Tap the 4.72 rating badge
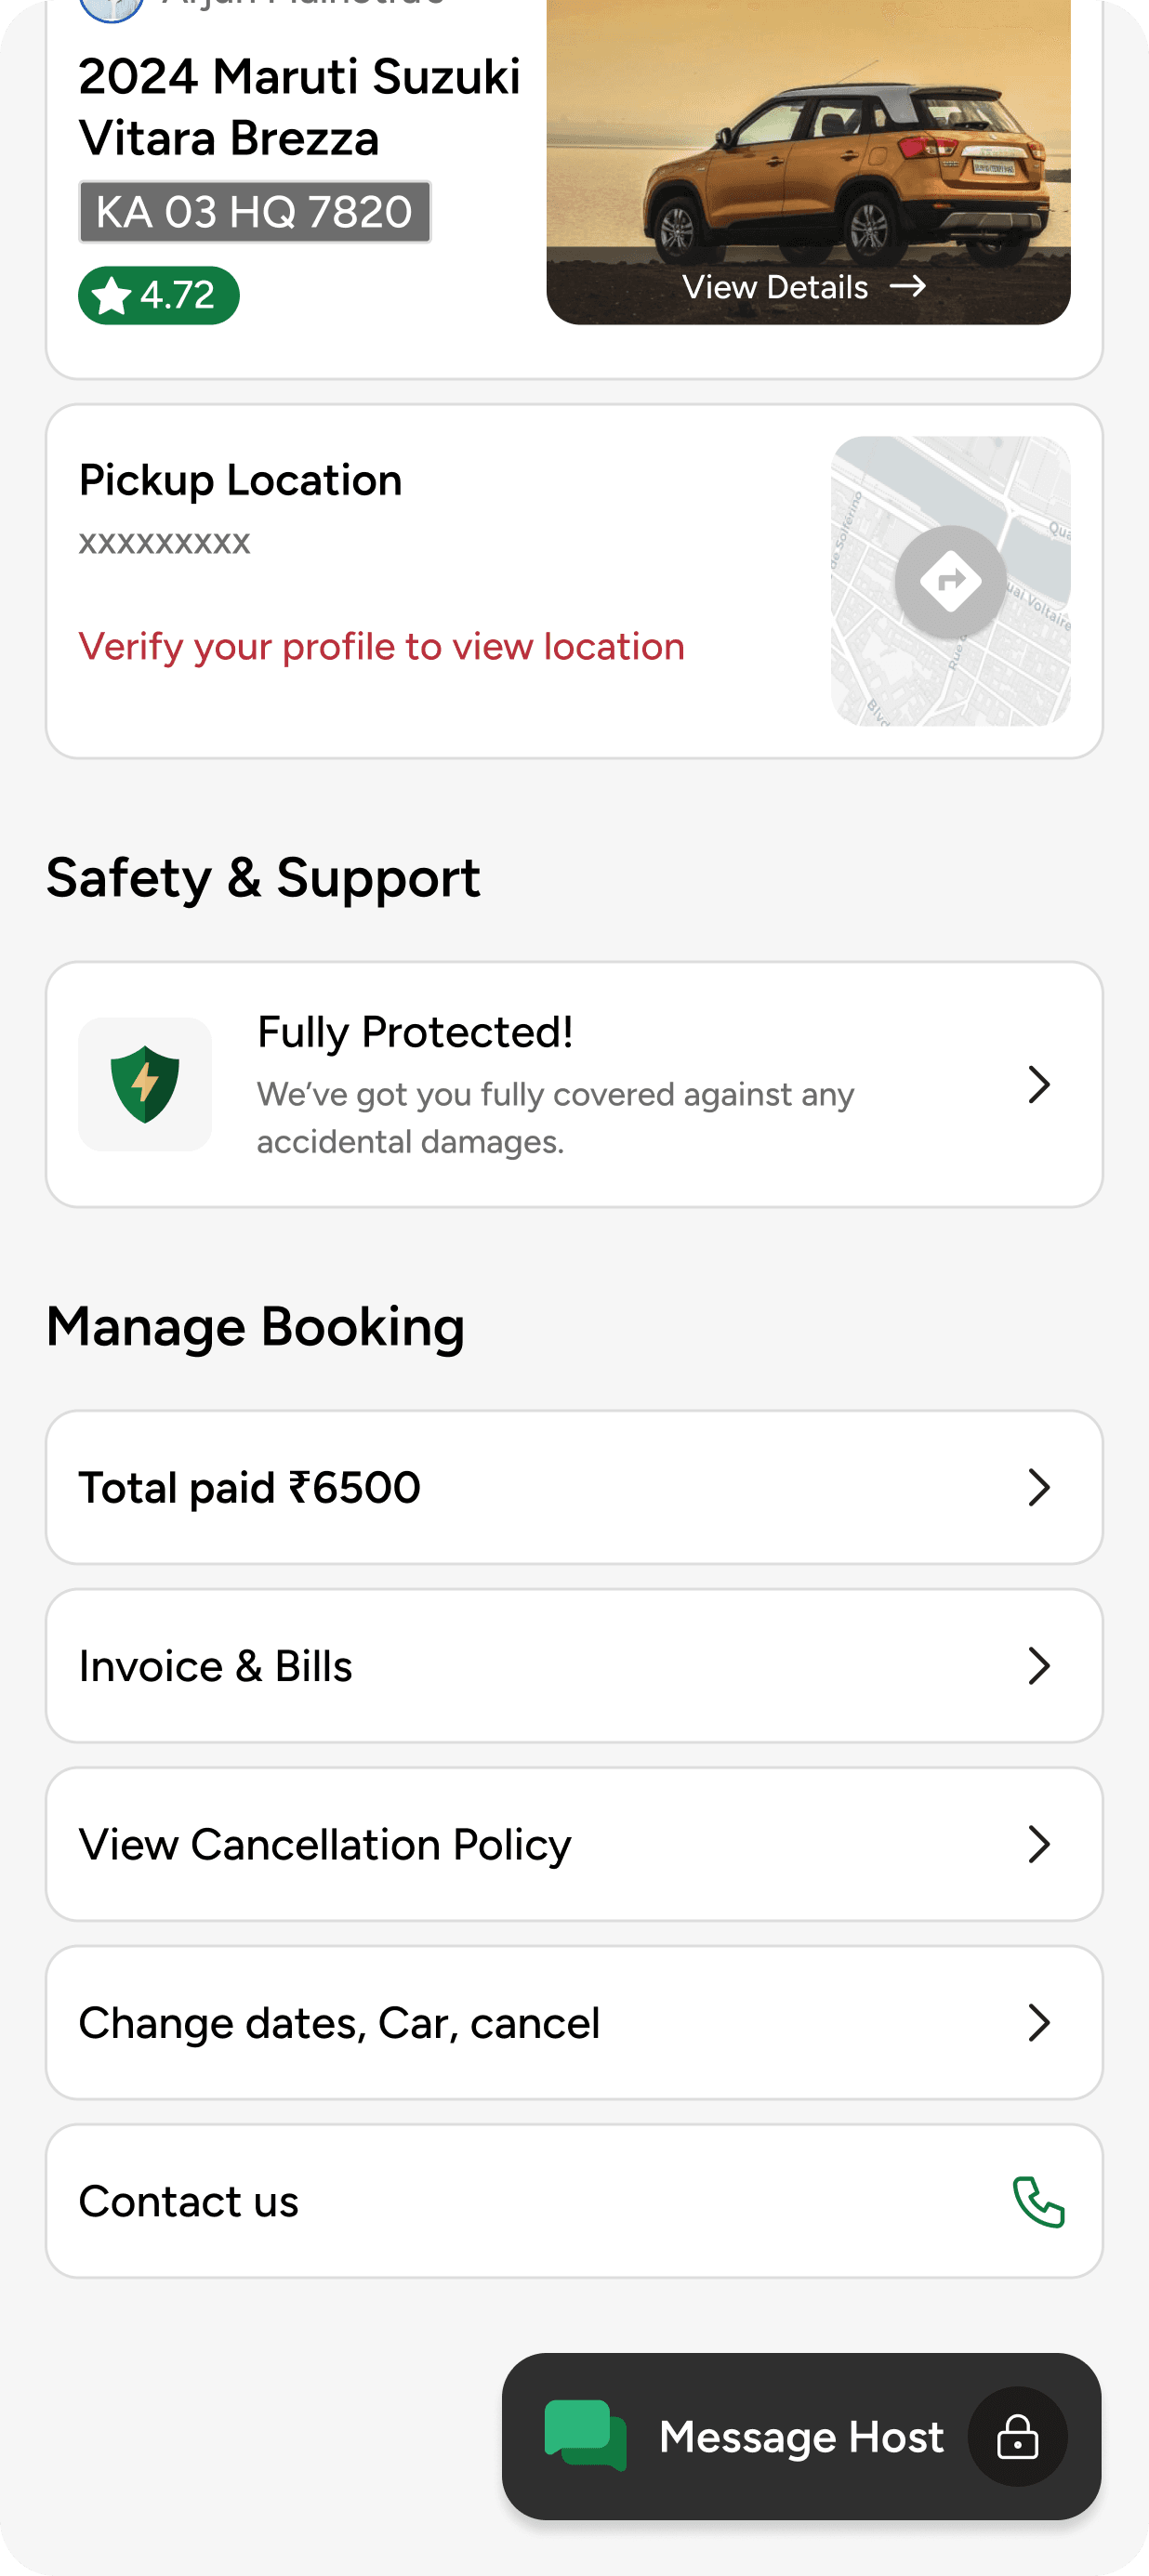 [x=159, y=295]
